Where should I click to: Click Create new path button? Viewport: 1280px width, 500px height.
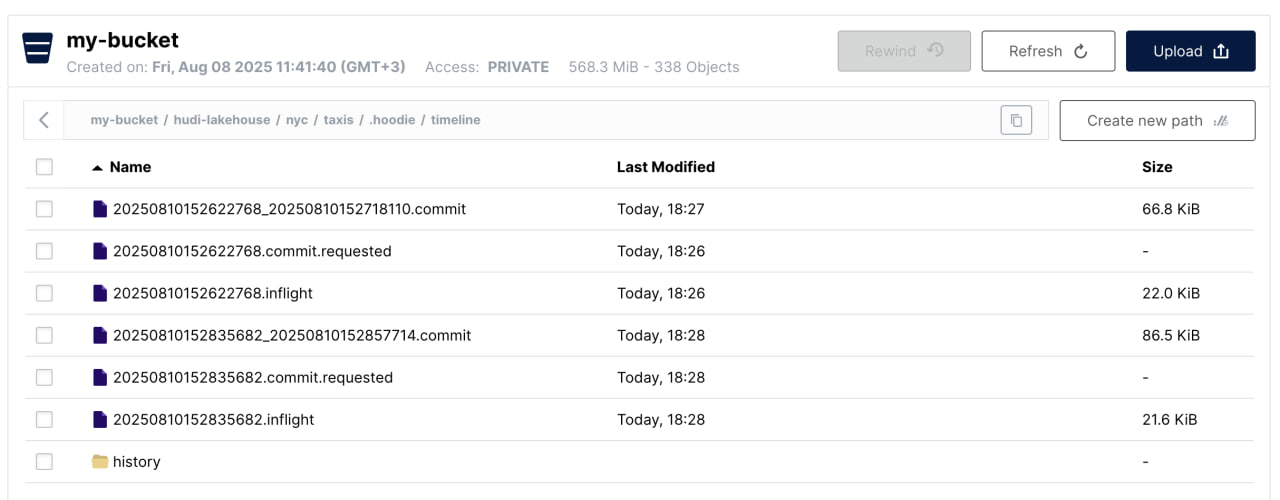click(1157, 120)
